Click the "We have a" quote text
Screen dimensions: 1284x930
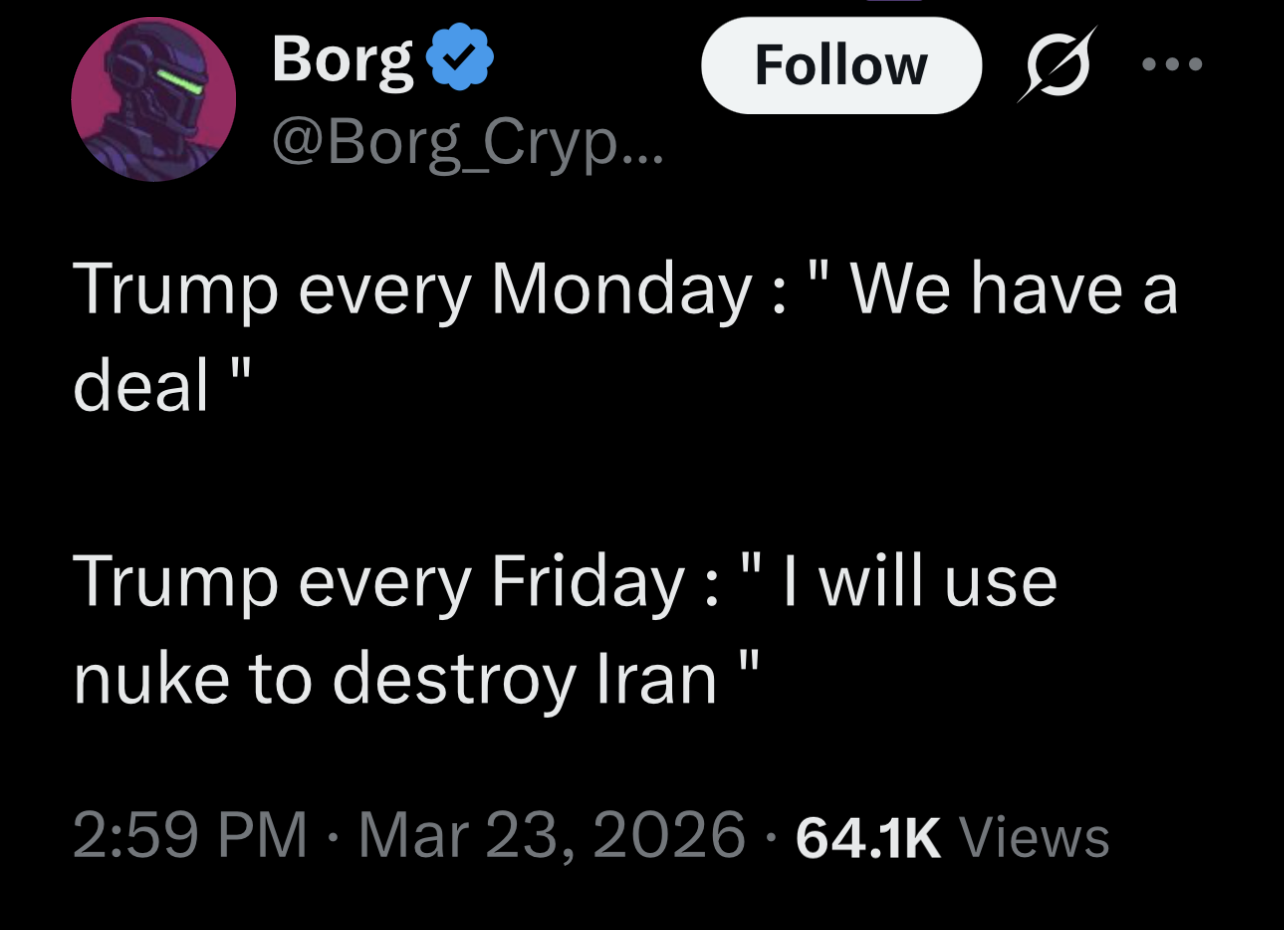tap(1017, 290)
